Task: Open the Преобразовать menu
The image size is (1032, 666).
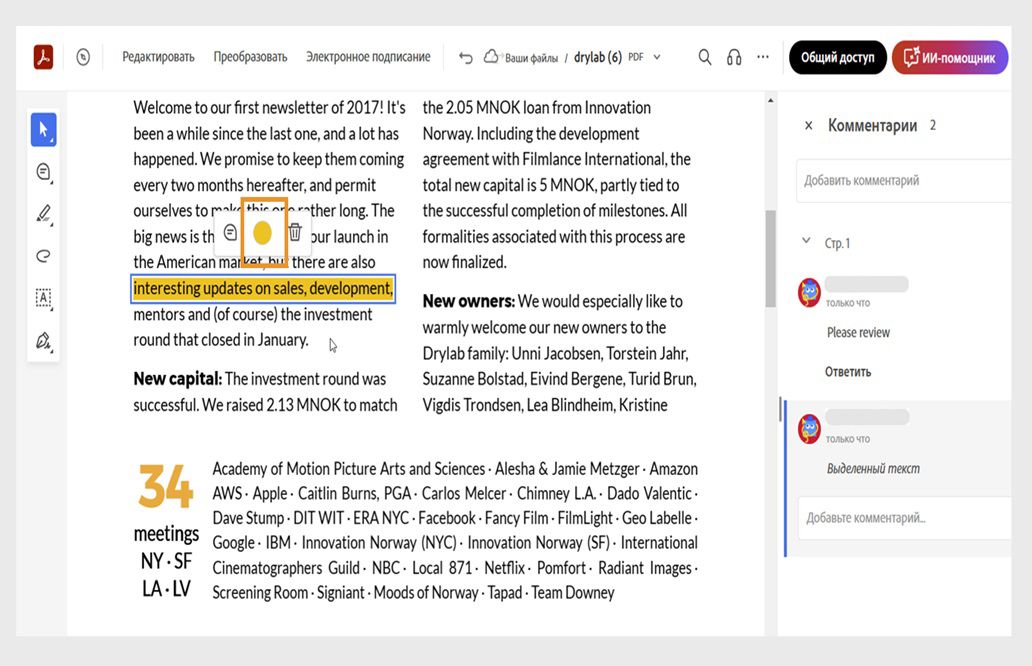Action: tap(250, 57)
